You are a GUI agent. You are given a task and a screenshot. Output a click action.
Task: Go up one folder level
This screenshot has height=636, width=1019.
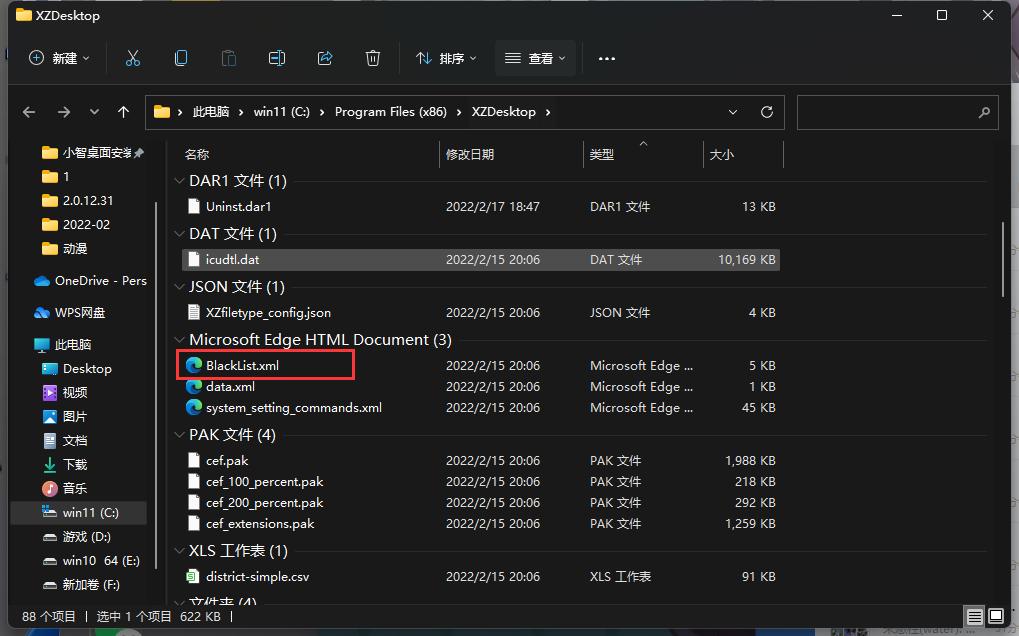[x=123, y=112]
